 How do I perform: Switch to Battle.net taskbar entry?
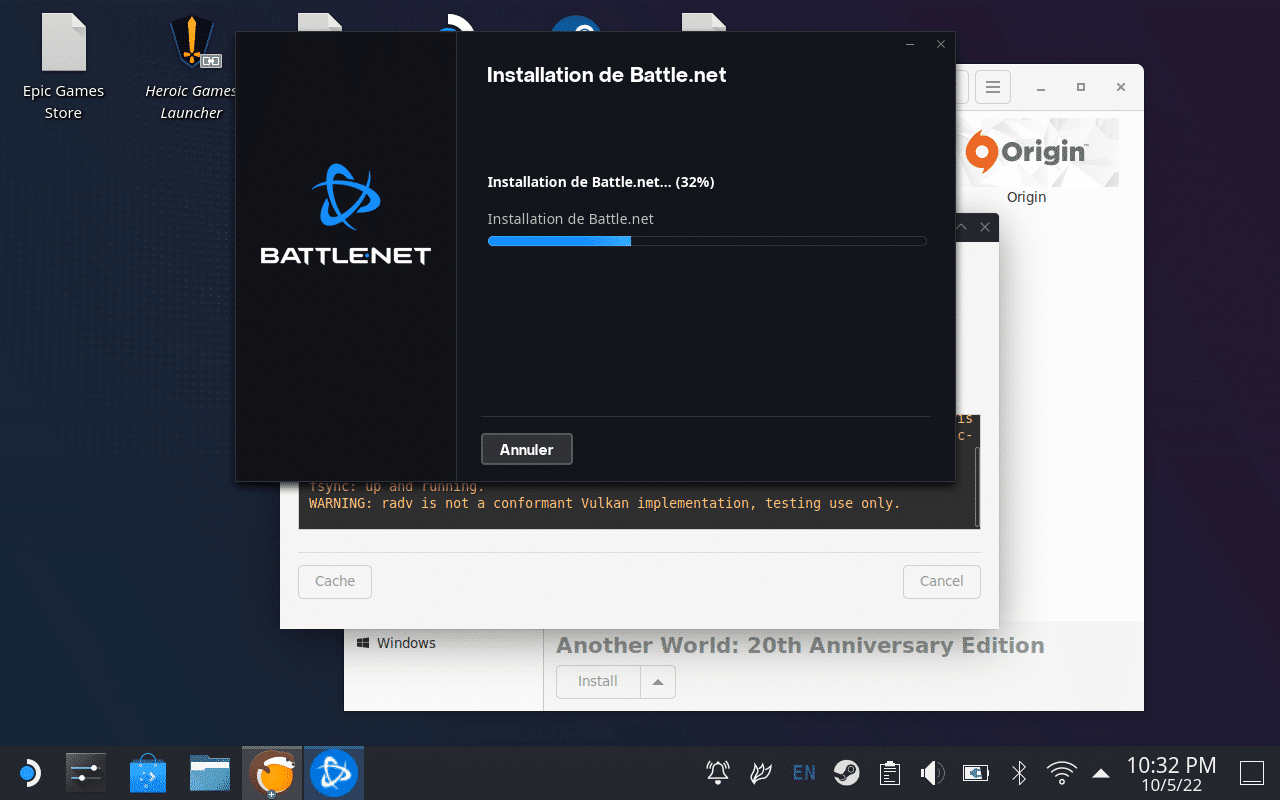tap(334, 773)
